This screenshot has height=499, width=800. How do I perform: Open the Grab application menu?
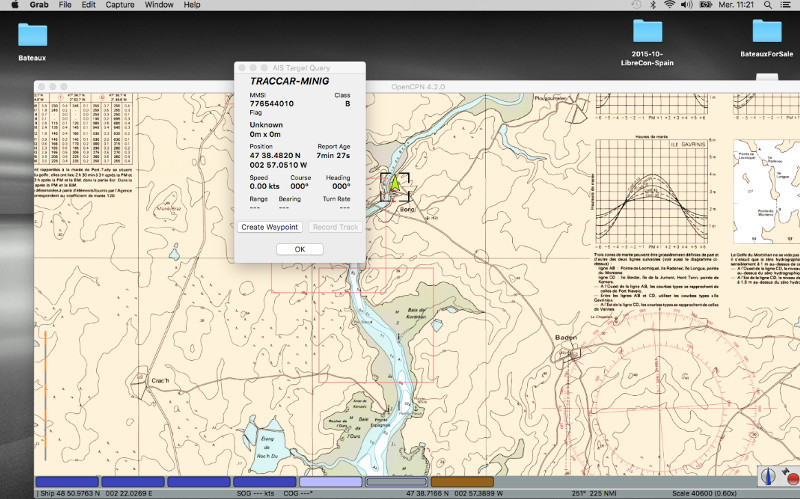(x=39, y=5)
